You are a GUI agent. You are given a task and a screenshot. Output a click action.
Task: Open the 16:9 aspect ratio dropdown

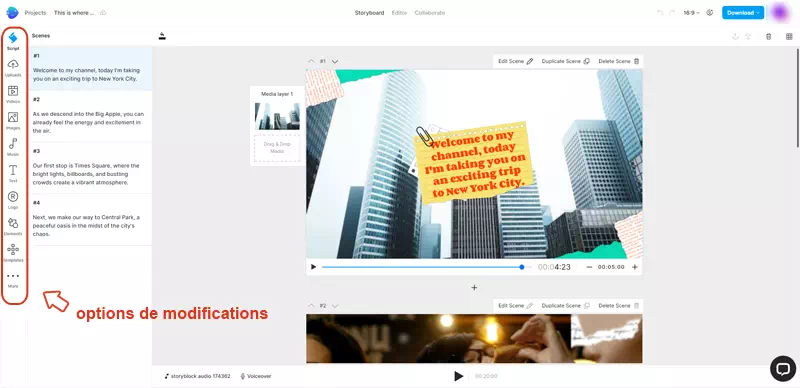pos(691,13)
